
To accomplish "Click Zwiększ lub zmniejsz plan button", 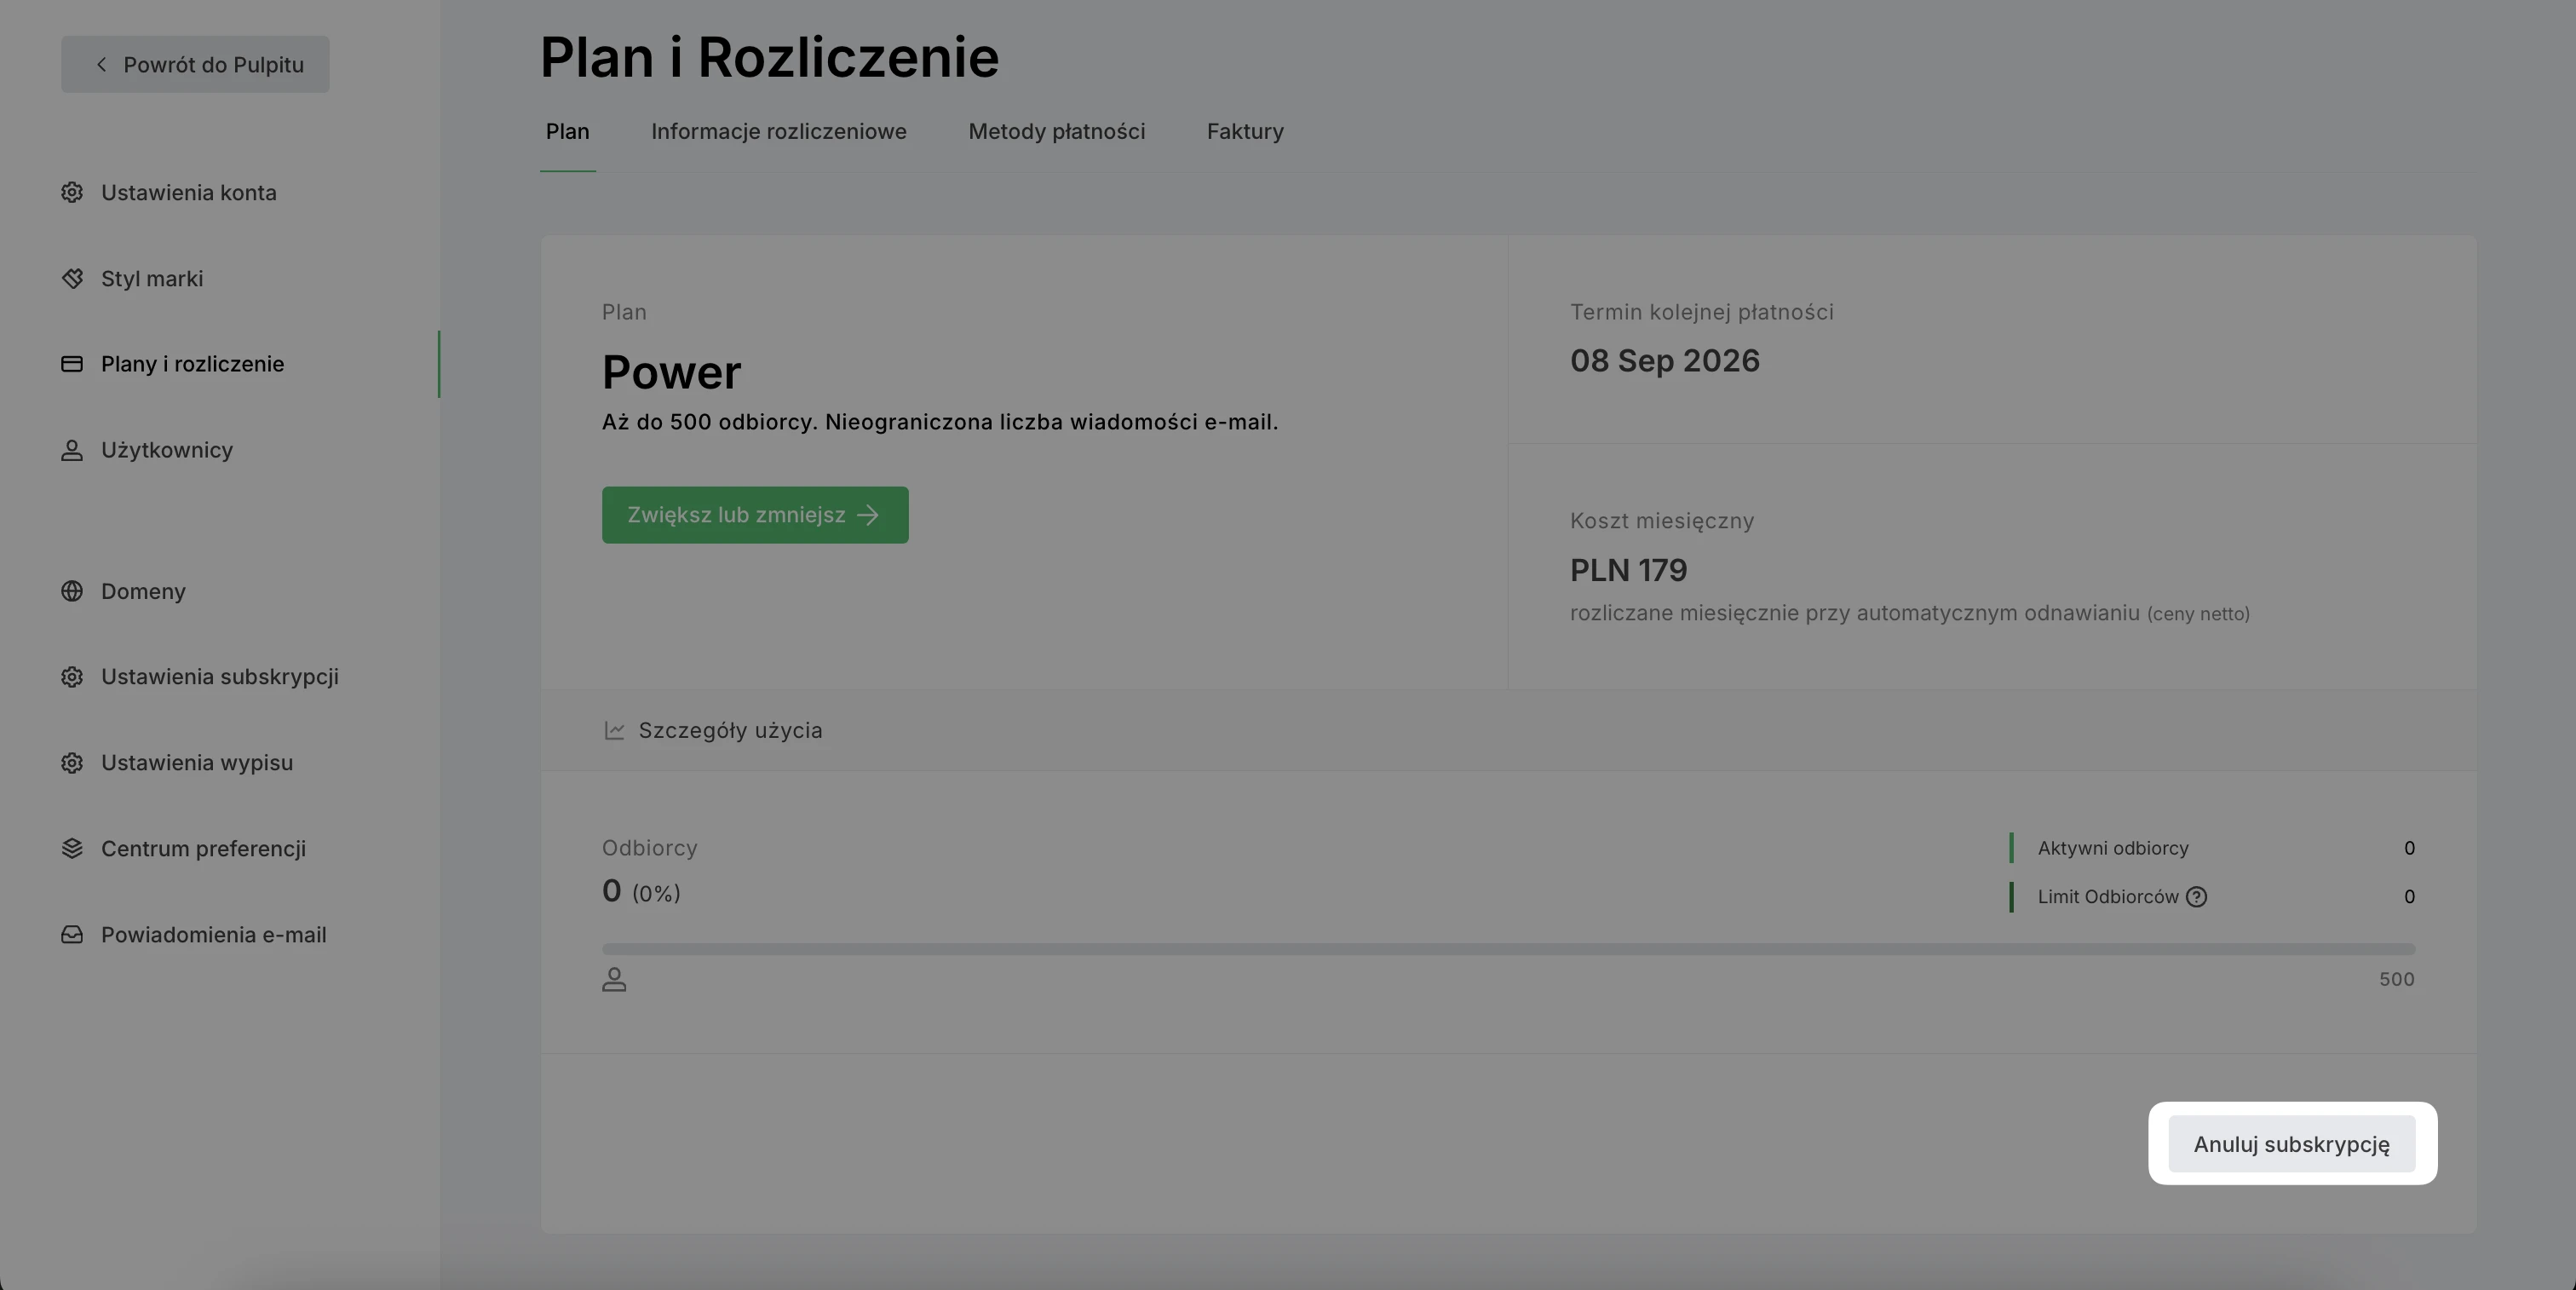I will click(x=755, y=515).
